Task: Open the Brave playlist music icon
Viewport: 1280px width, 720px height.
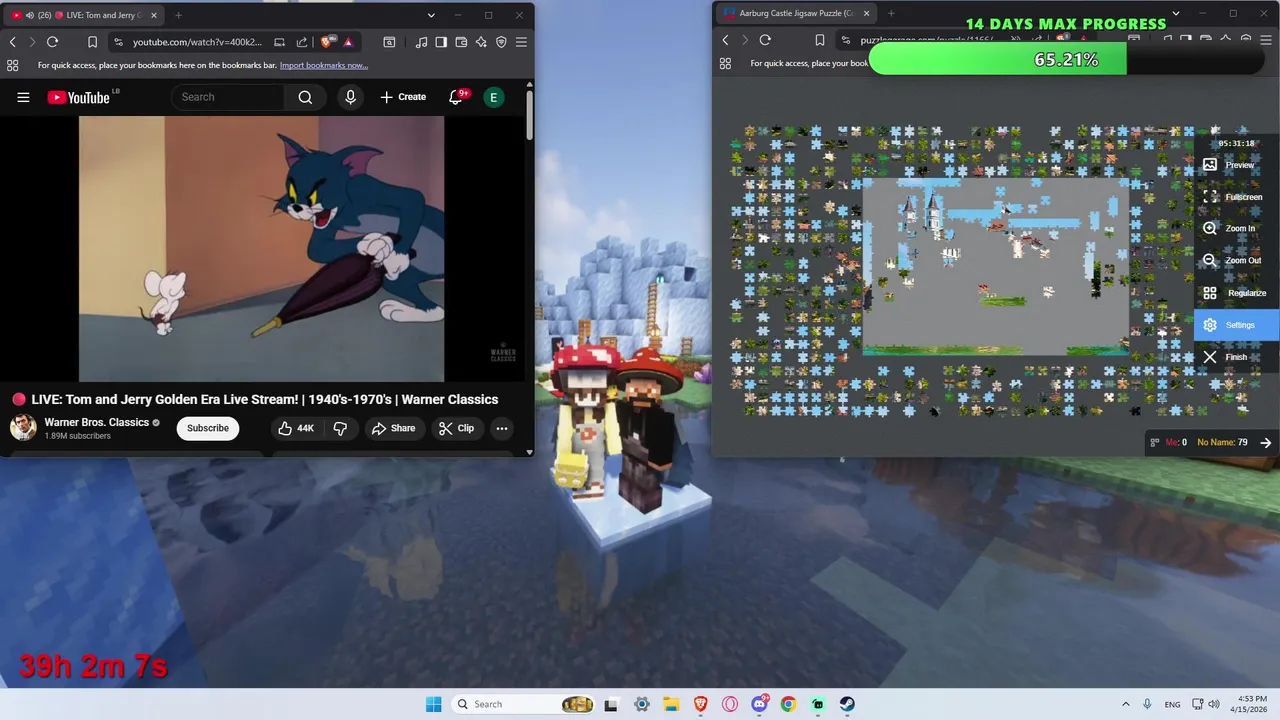Action: point(421,42)
